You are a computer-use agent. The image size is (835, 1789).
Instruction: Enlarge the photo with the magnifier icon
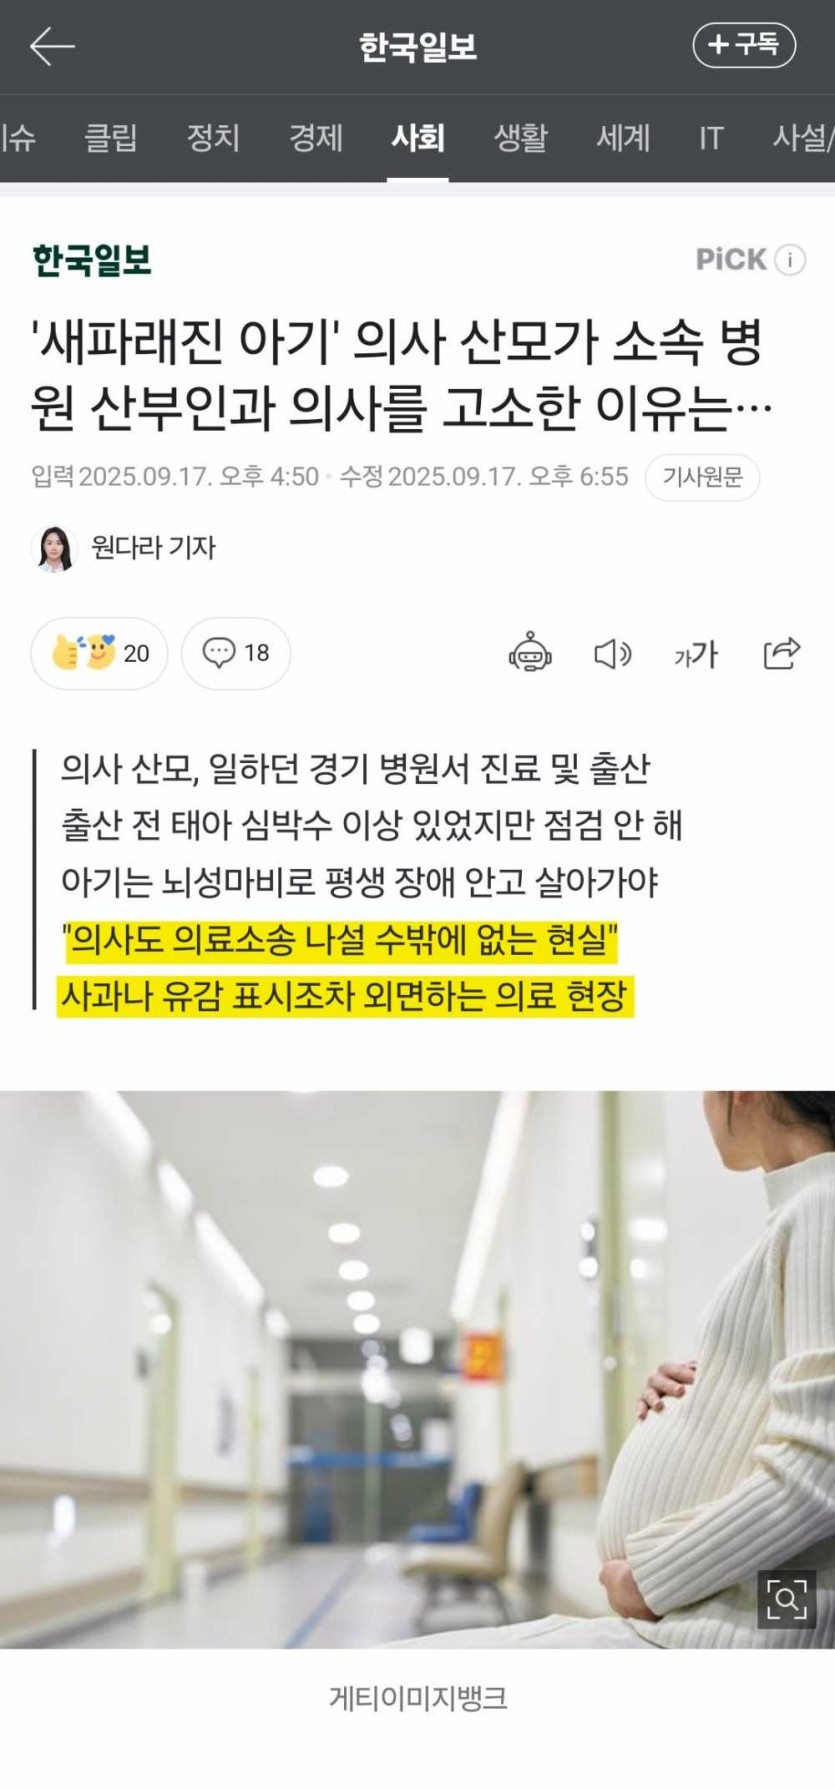786,1600
